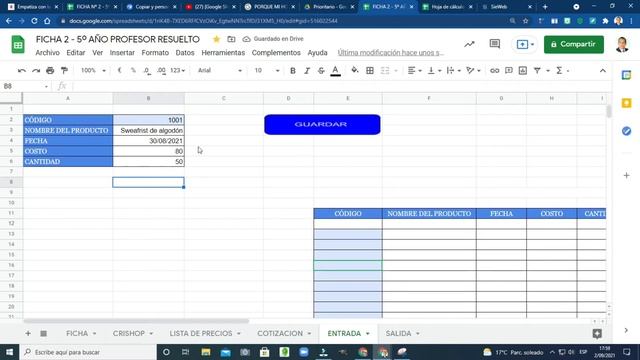Open the merge cells options arrow
Image resolution: width=640 pixels, height=360 pixels.
pyautogui.click(x=396, y=71)
